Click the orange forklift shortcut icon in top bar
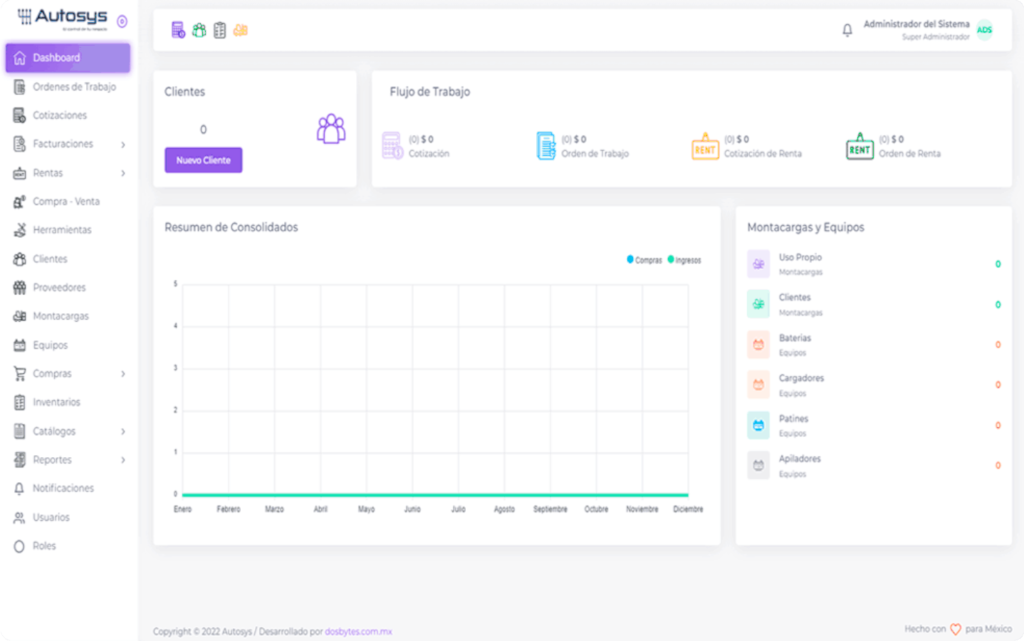Screen dimensions: 1024x641 (x=241, y=30)
